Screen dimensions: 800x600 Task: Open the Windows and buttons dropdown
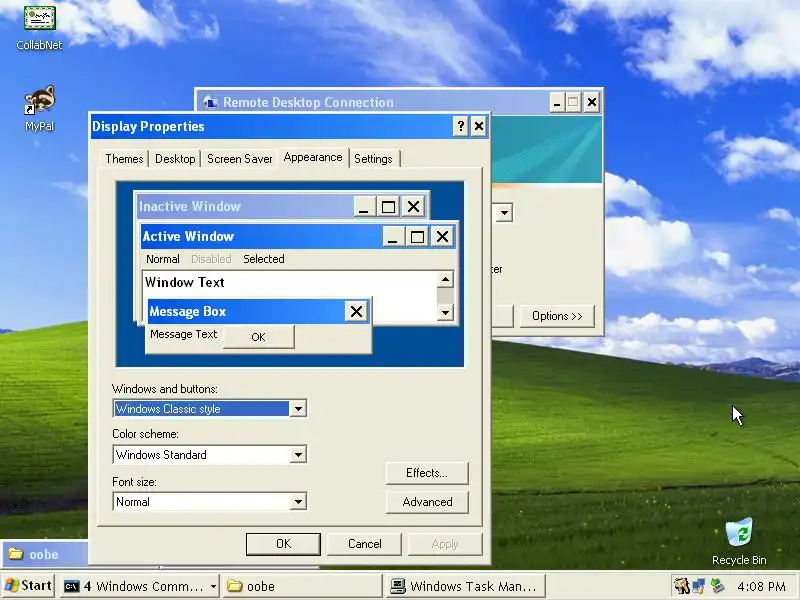(297, 409)
